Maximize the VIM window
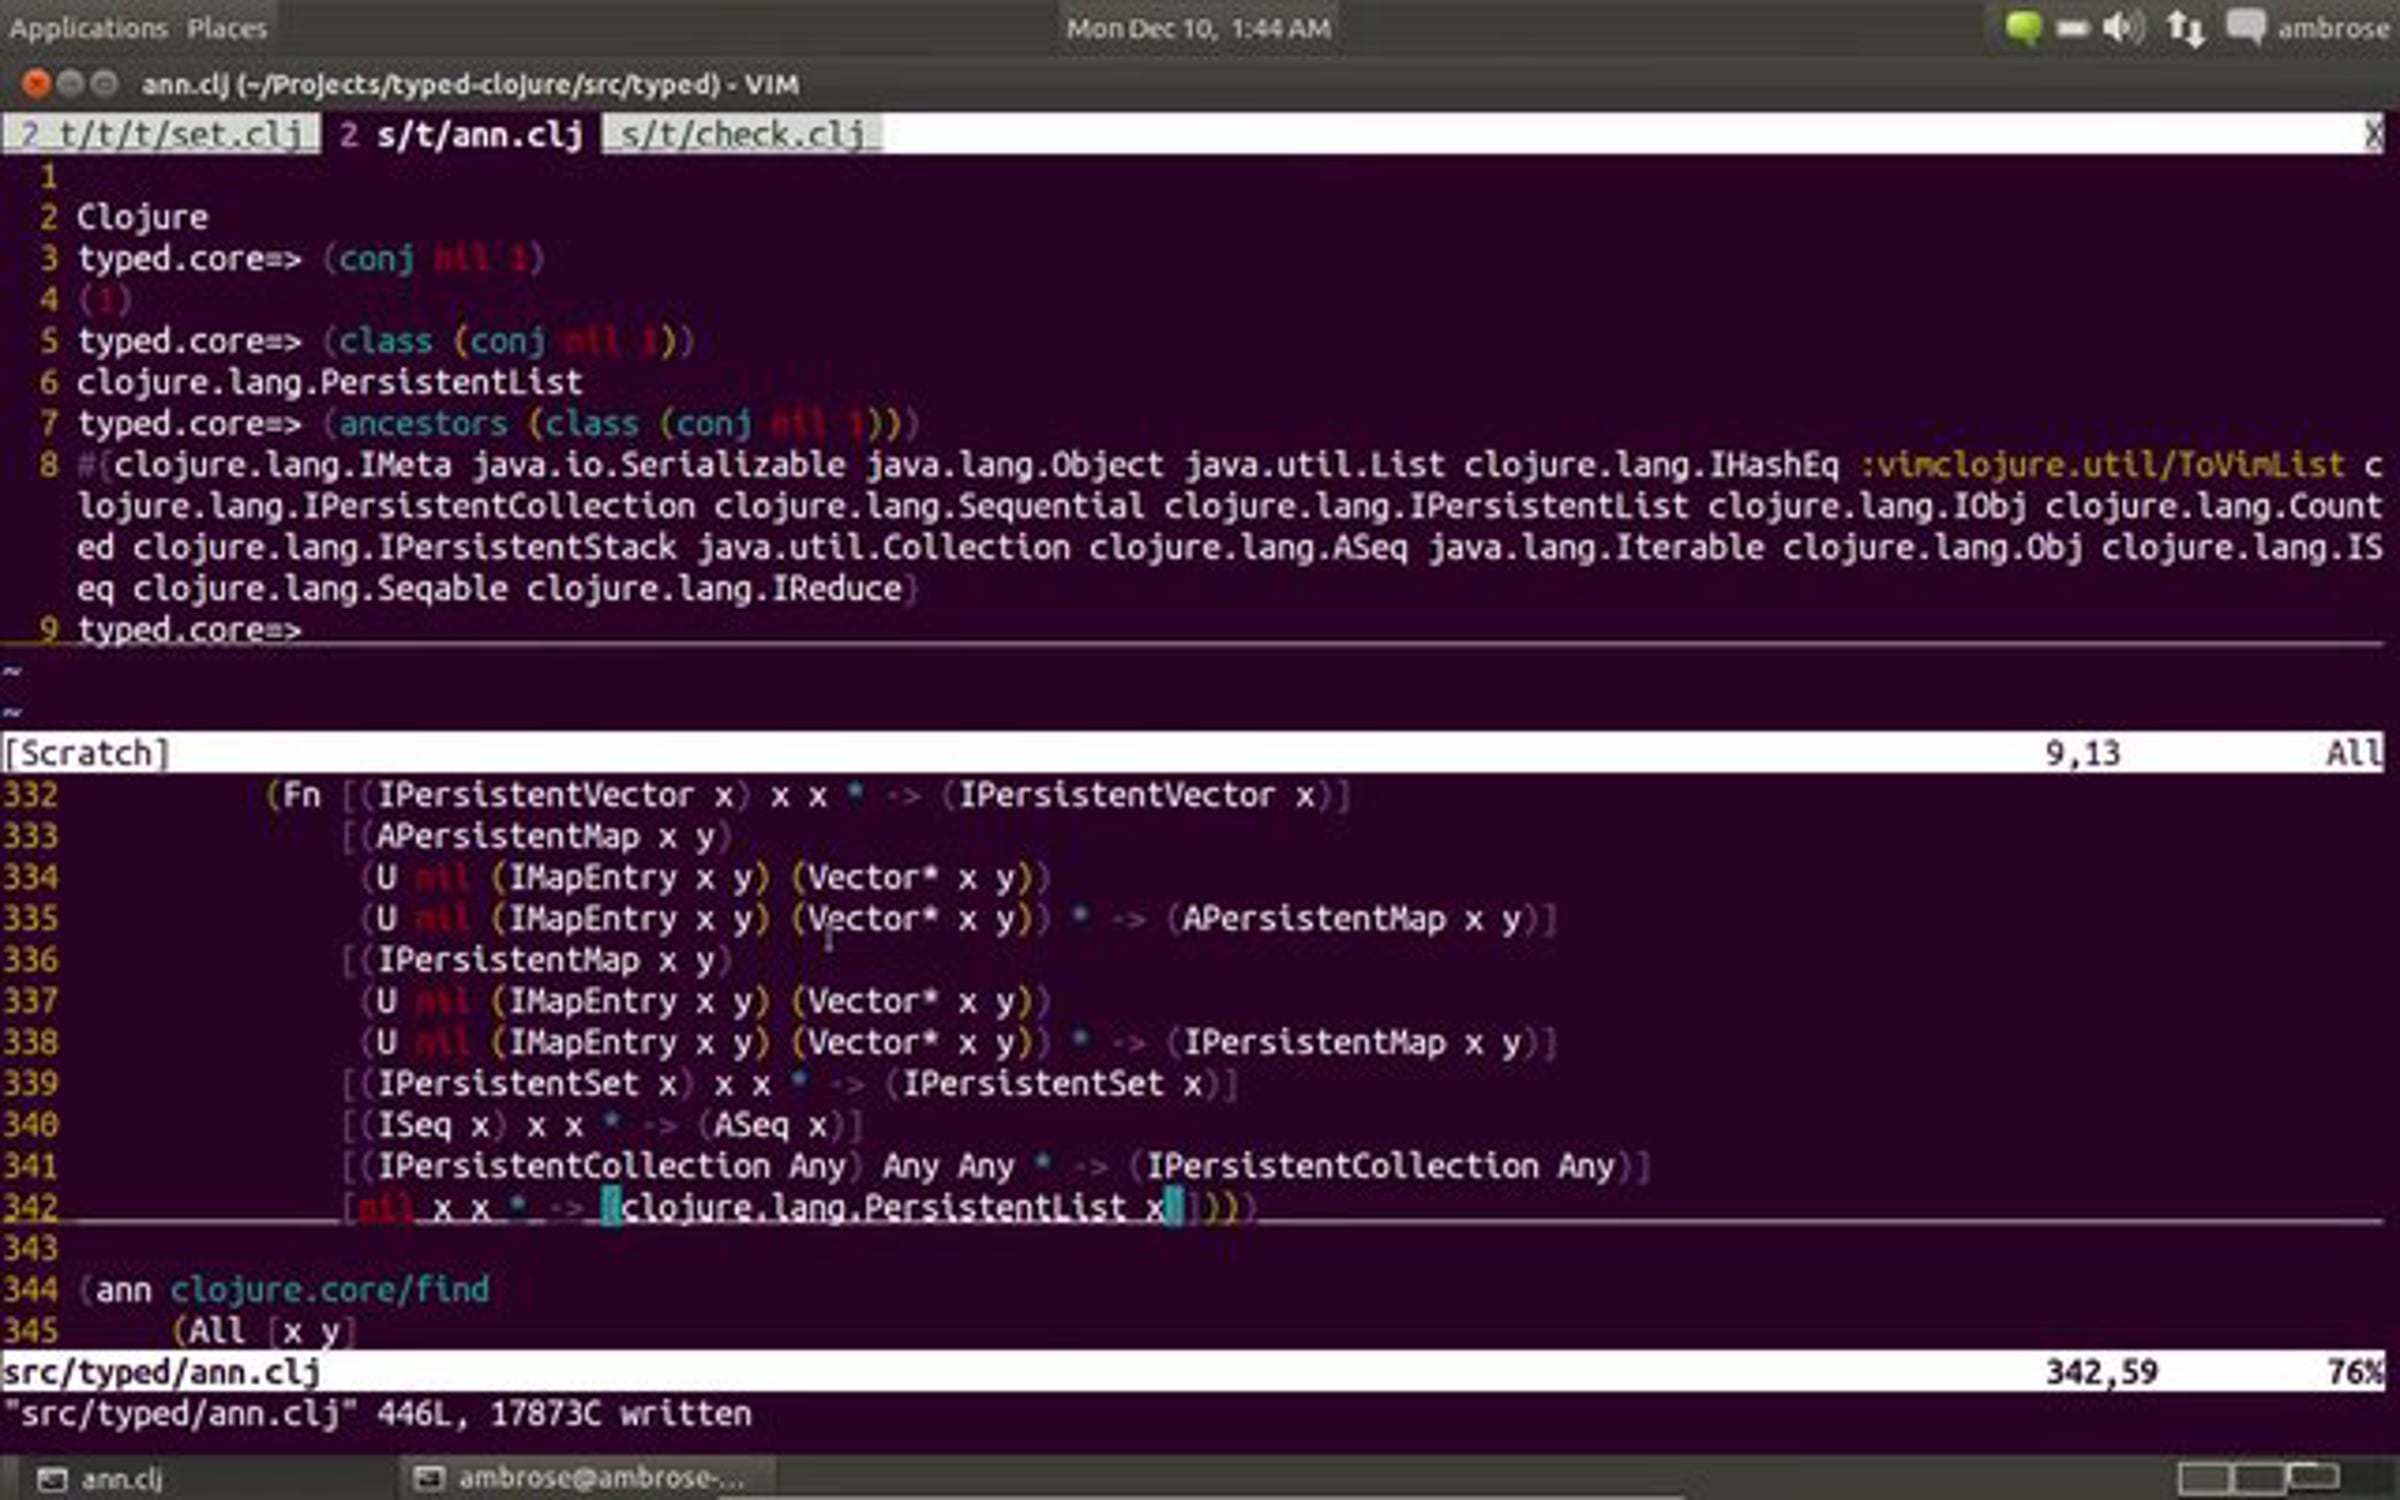 point(104,84)
